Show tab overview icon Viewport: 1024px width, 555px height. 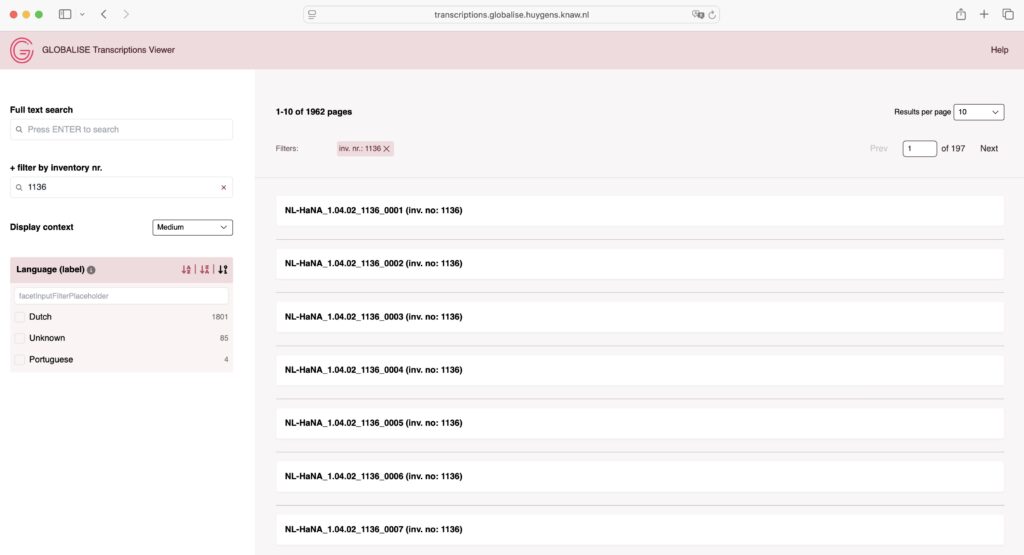point(1008,14)
